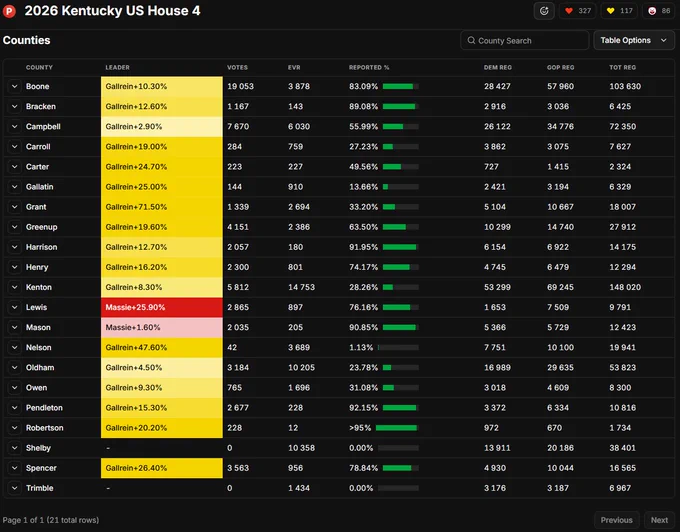Click the Gallrein+26.40% Spencer leader cell

(162, 468)
